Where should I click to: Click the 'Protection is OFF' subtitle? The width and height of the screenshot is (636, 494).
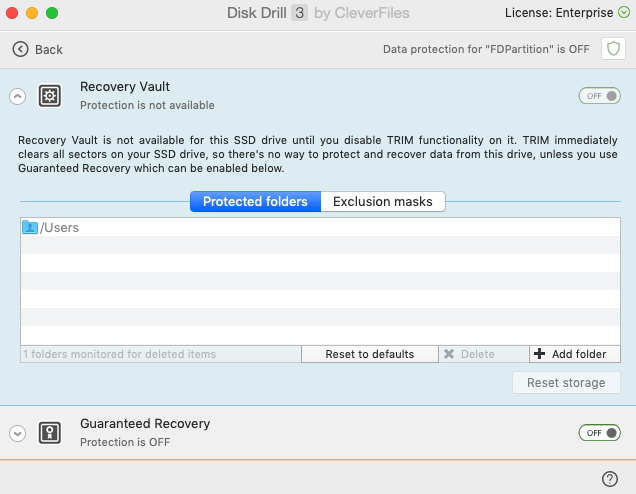tap(125, 442)
